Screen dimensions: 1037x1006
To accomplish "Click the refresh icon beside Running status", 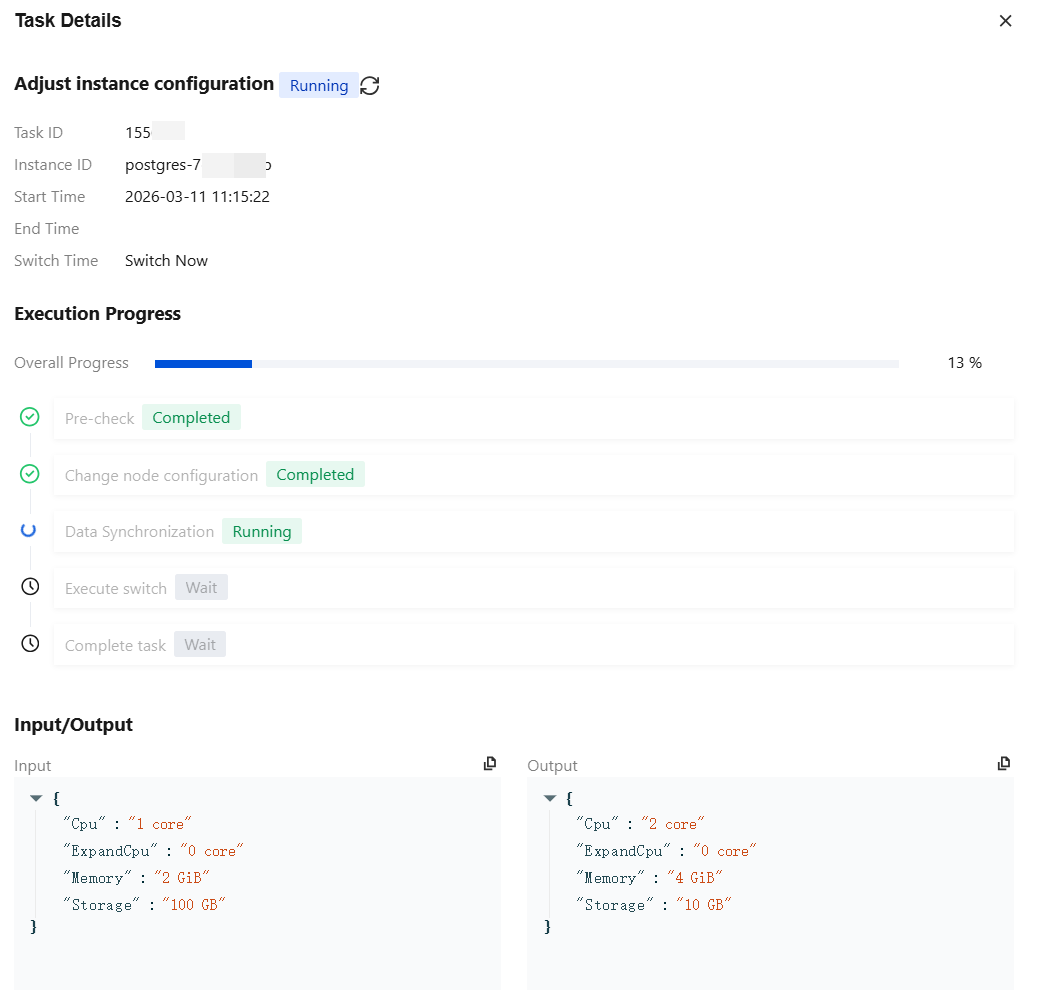I will (x=370, y=86).
